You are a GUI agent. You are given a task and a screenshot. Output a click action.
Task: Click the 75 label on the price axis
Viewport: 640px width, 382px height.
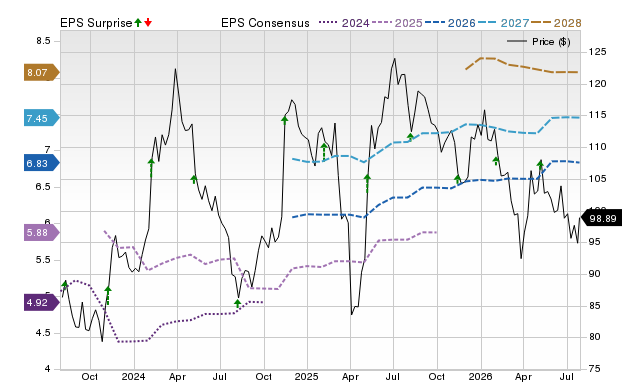595,369
